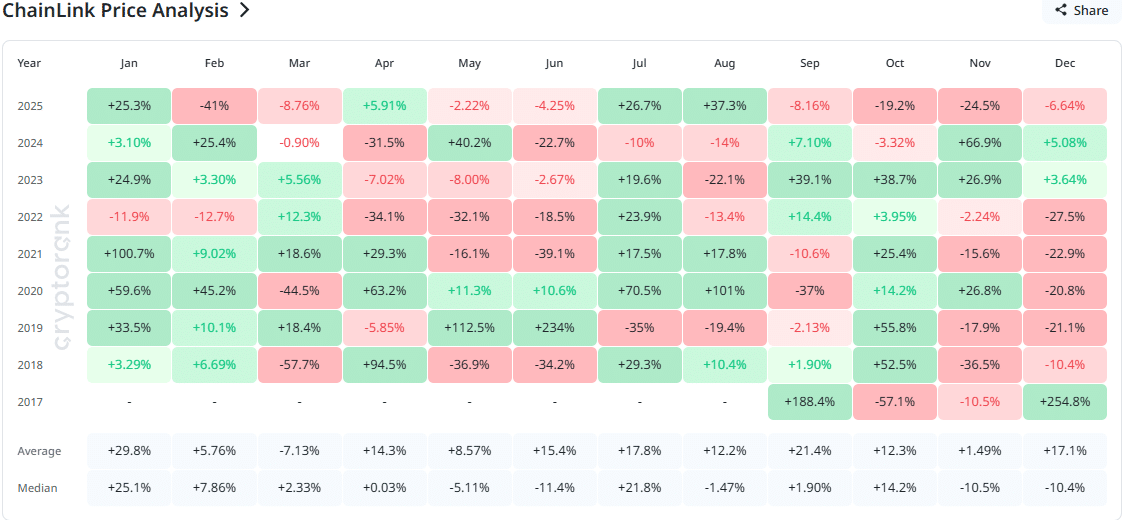Screen dimensions: 1124x520
Task: Select the Jan column header
Action: [x=129, y=63]
